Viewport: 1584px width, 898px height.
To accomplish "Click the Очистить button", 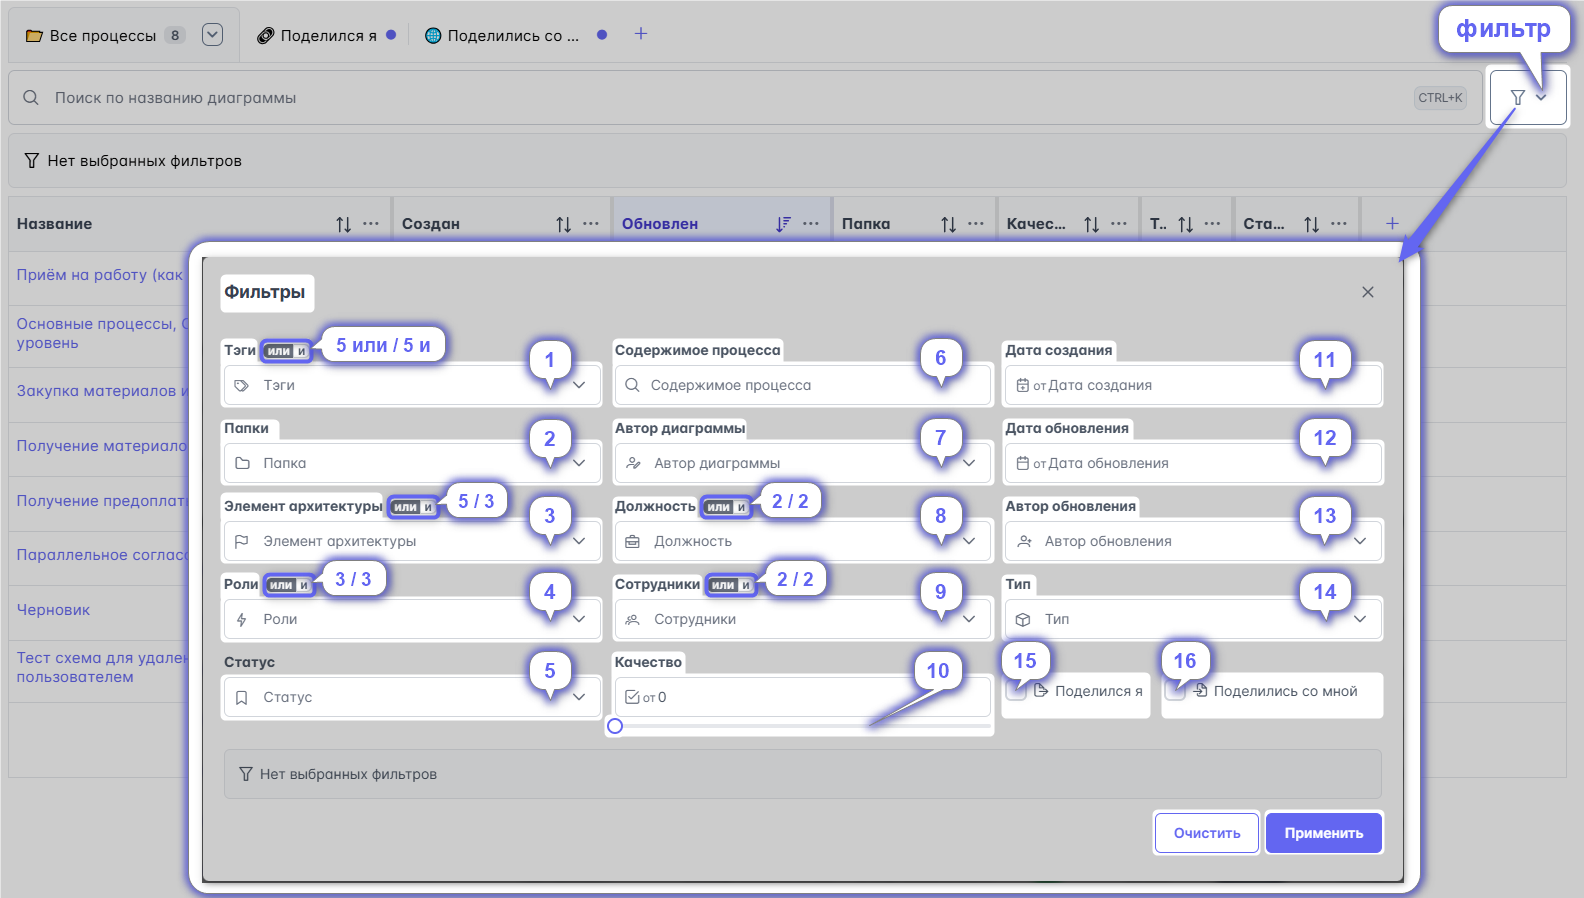I will coord(1207,833).
